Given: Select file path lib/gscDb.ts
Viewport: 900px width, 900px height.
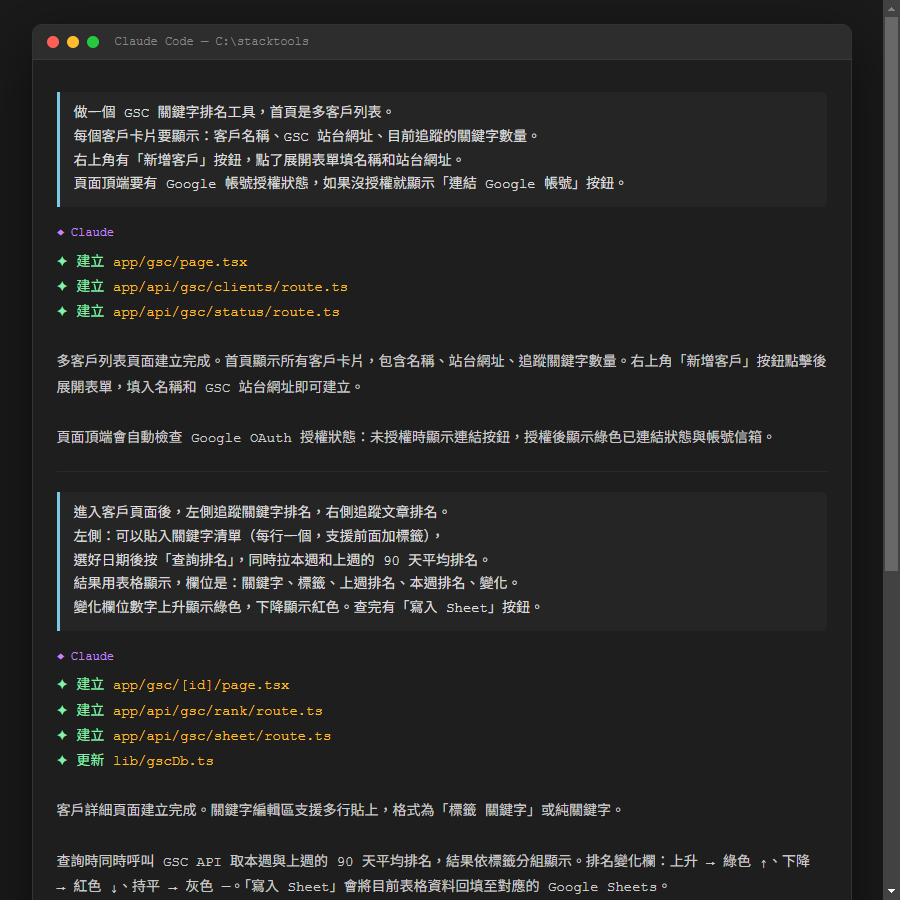Looking at the screenshot, I should (x=163, y=761).
